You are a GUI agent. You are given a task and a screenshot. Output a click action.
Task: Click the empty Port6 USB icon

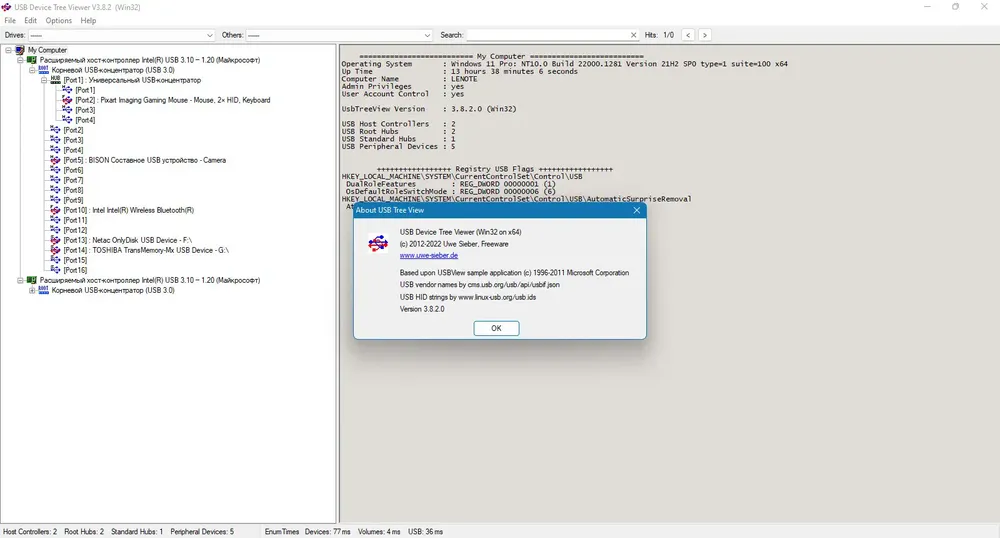55,170
